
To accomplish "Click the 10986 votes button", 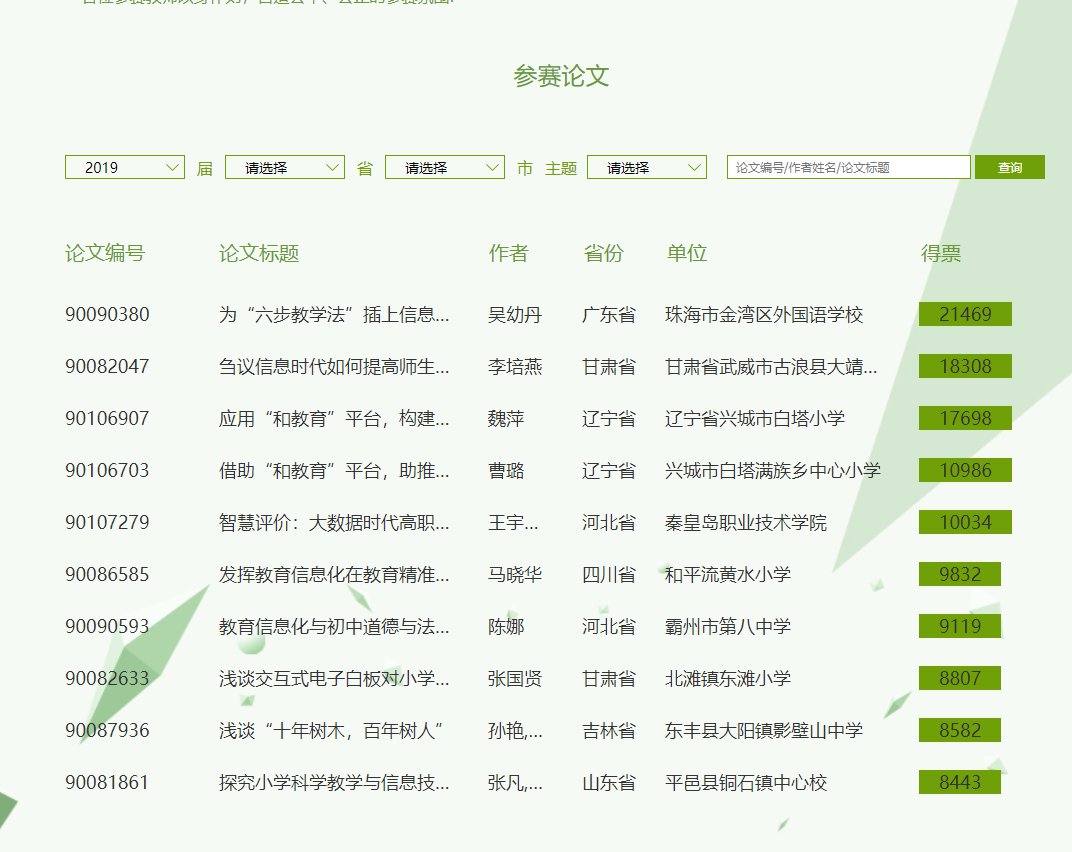I will [x=965, y=471].
